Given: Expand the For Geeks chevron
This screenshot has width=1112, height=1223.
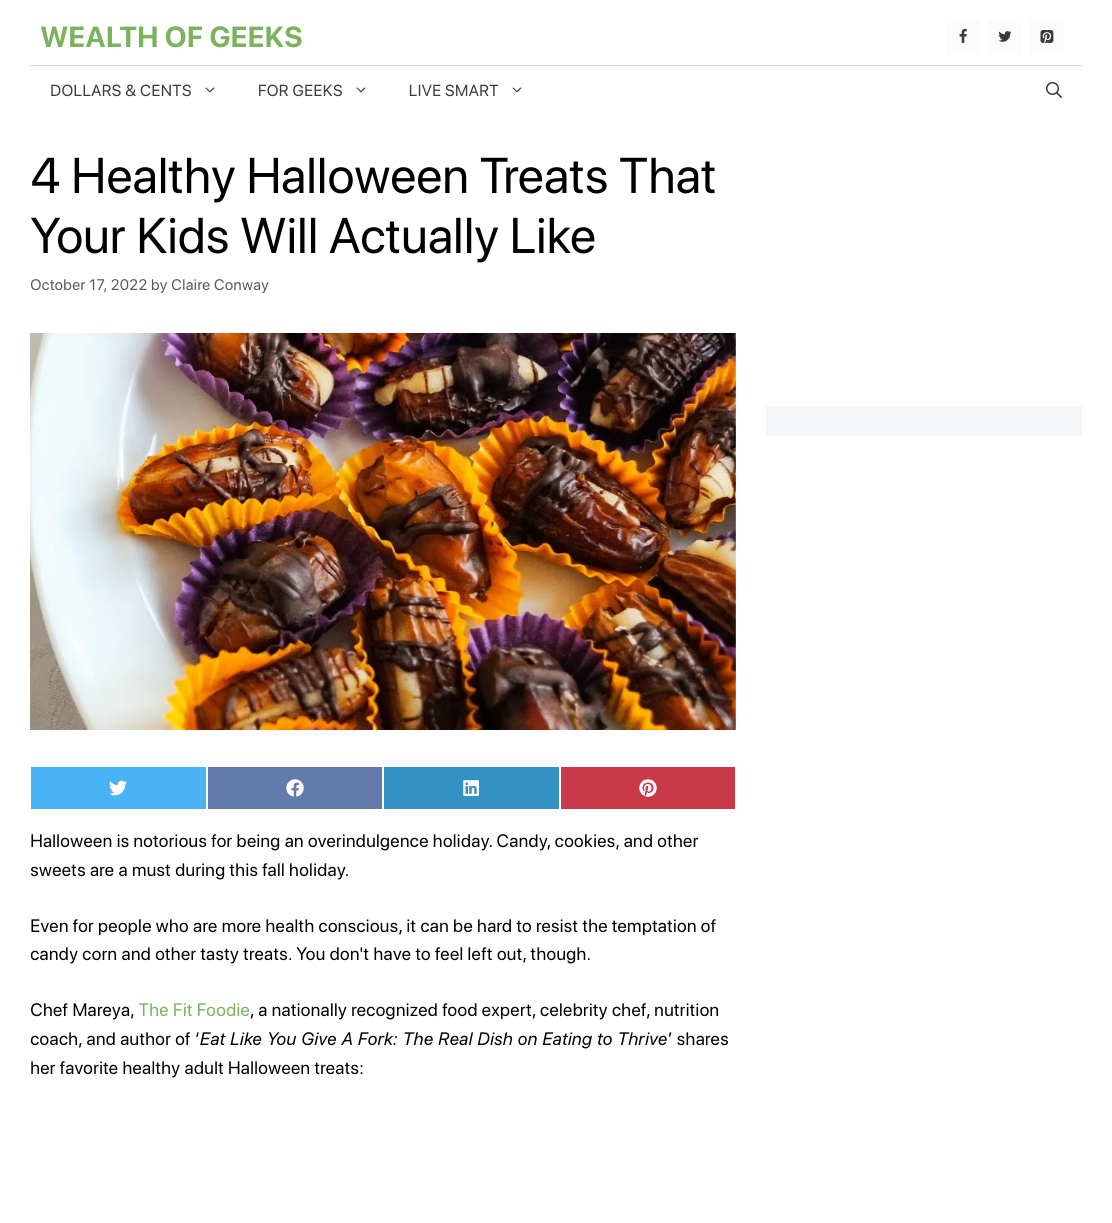Looking at the screenshot, I should 361,90.
